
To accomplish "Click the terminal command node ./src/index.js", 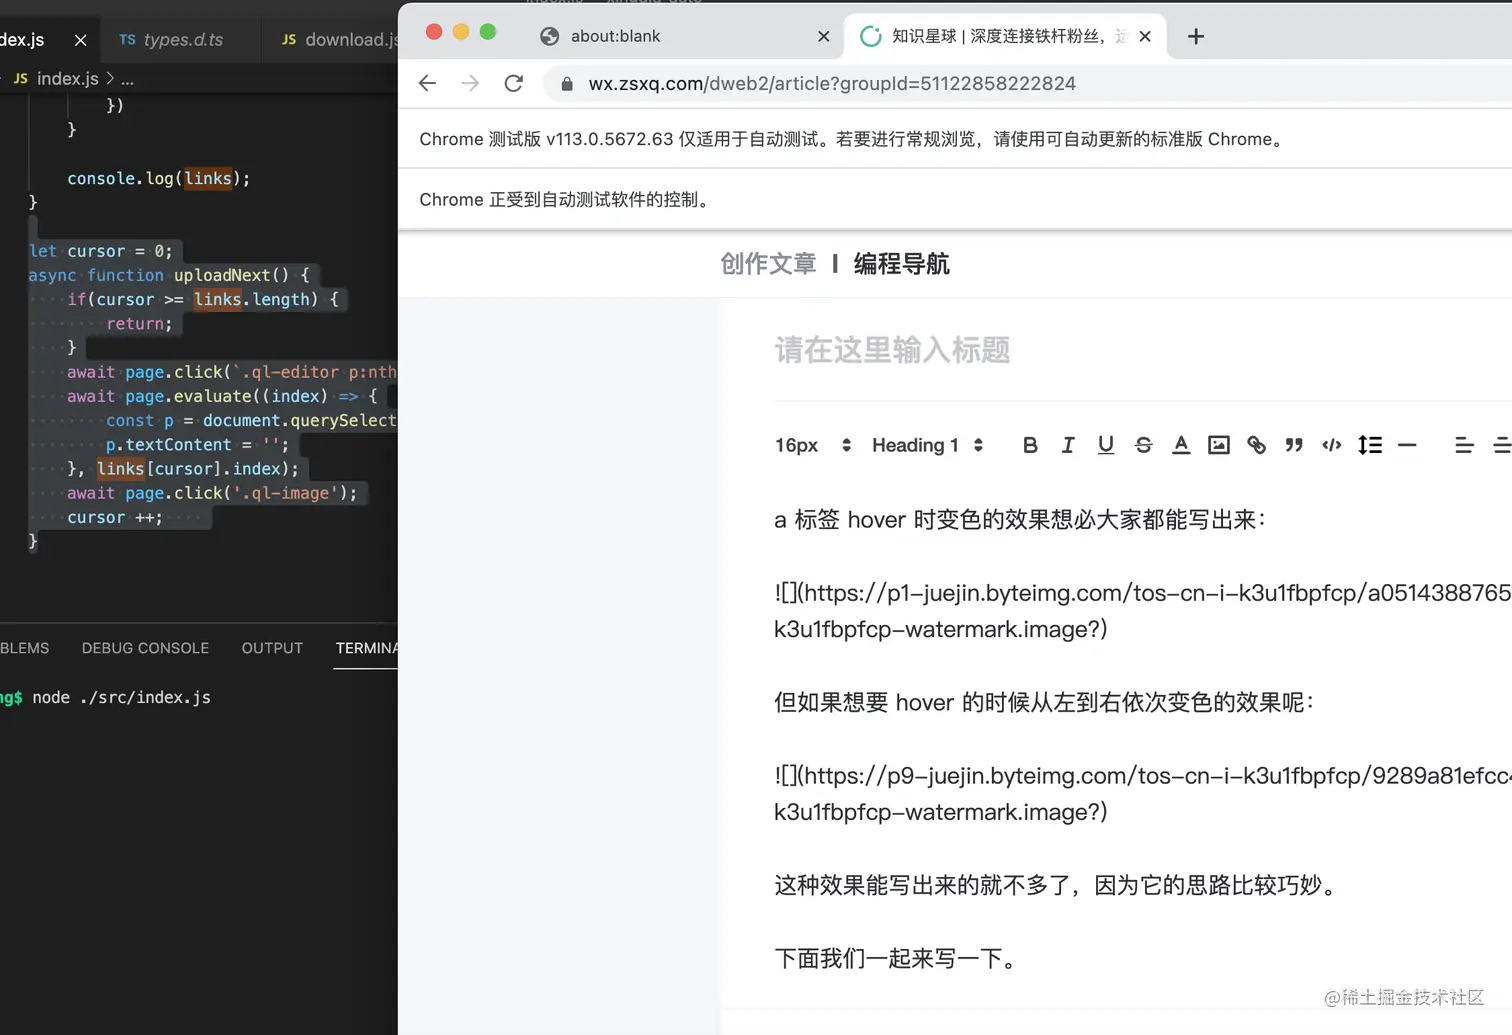I will pyautogui.click(x=121, y=697).
